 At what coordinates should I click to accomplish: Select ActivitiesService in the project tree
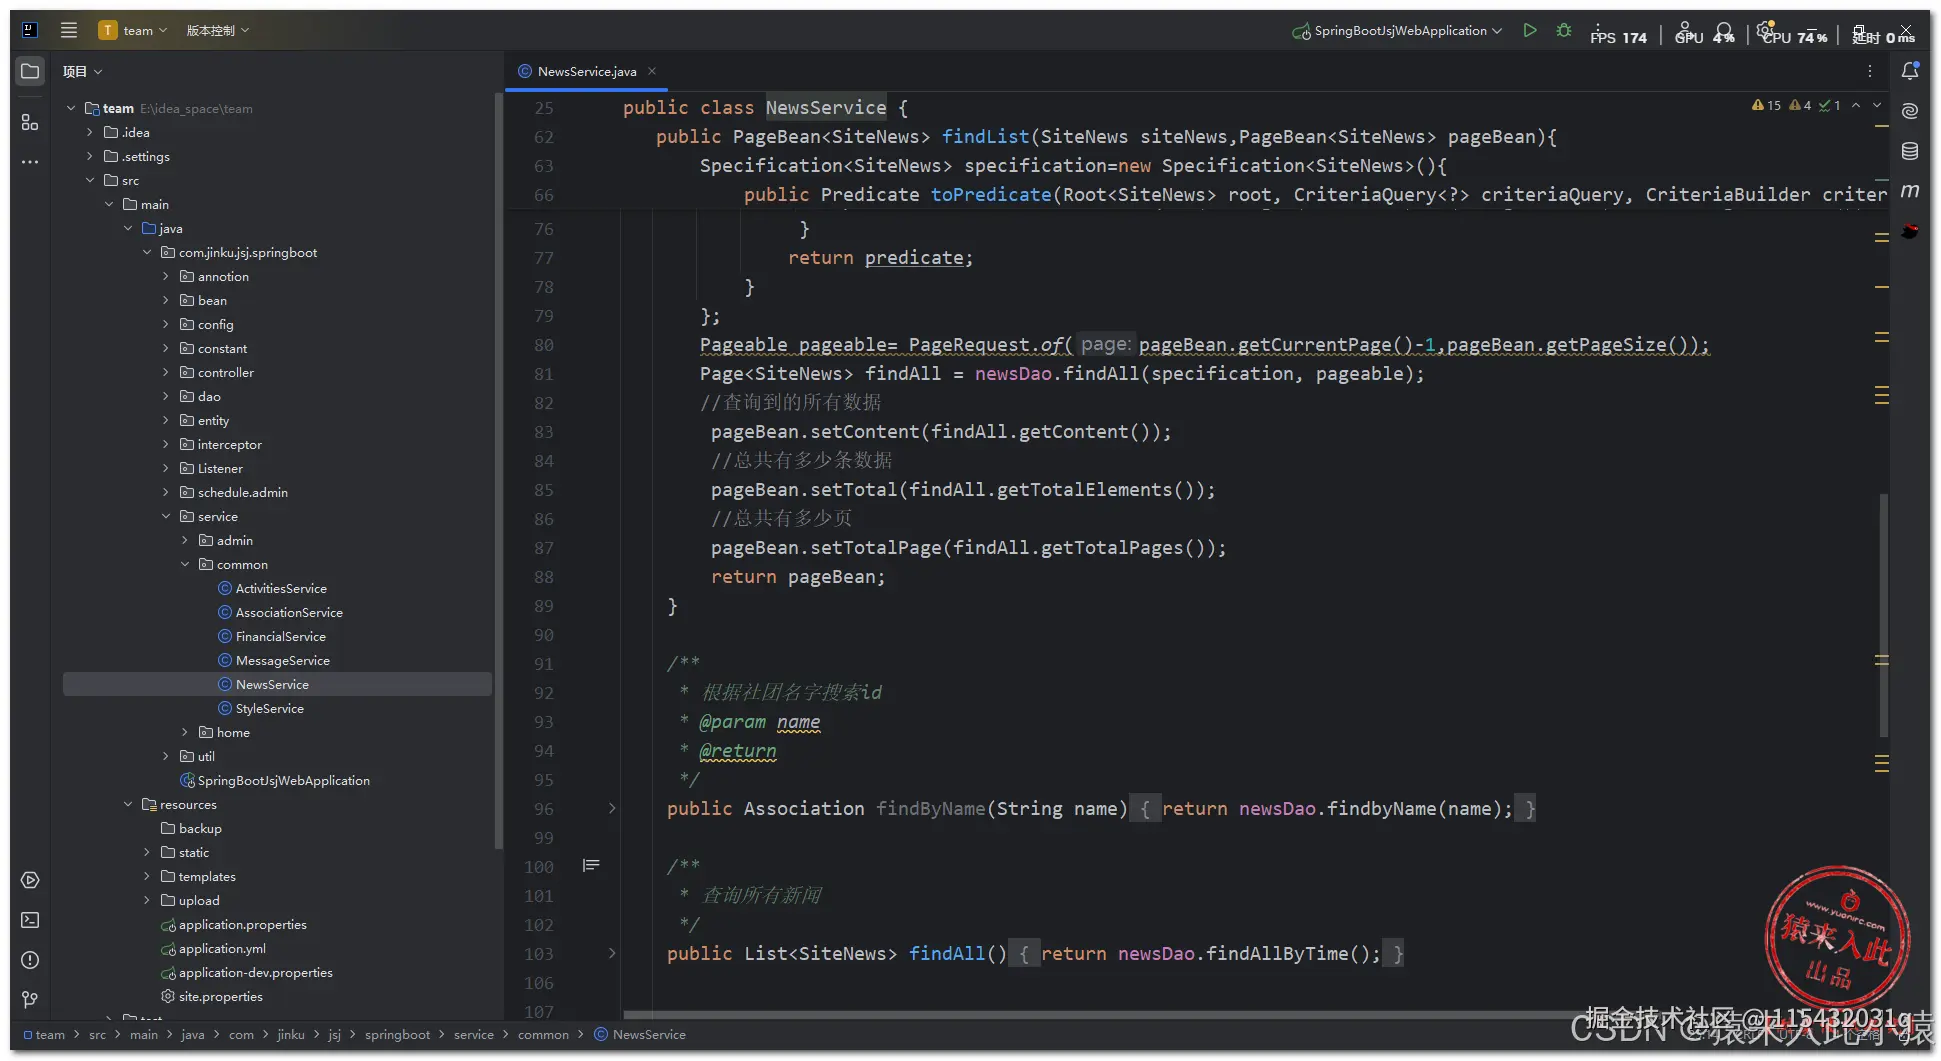pos(281,588)
